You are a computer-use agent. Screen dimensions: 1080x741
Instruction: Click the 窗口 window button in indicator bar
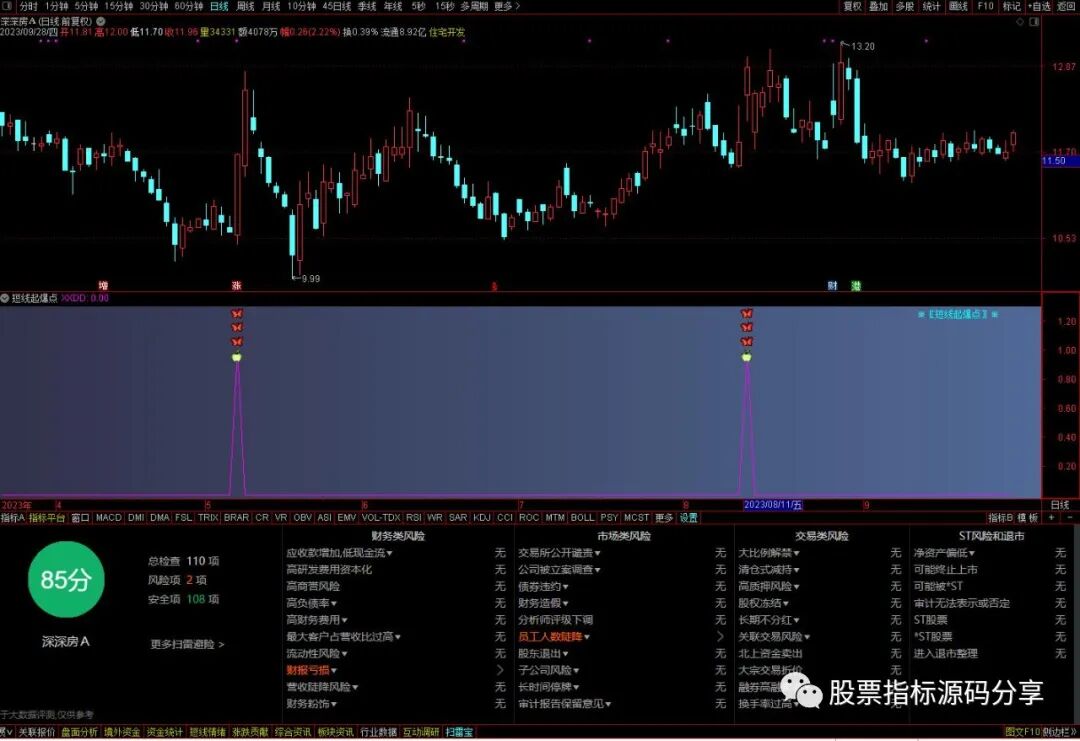click(81, 517)
